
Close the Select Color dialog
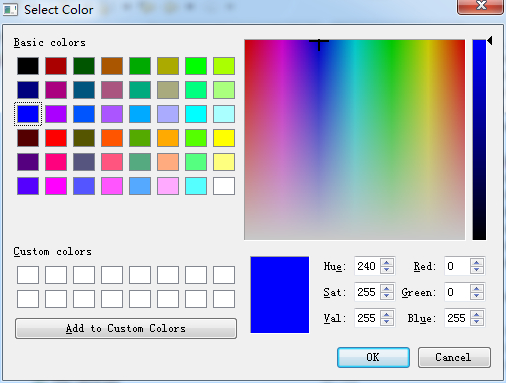(480, 6)
